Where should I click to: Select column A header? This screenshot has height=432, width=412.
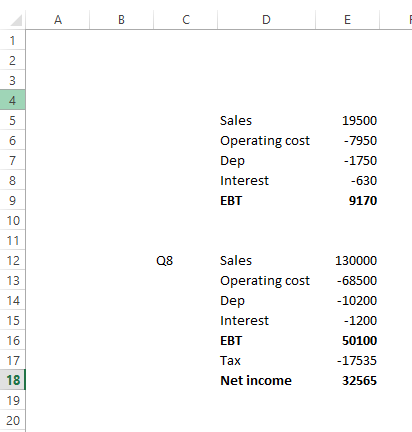(x=58, y=20)
